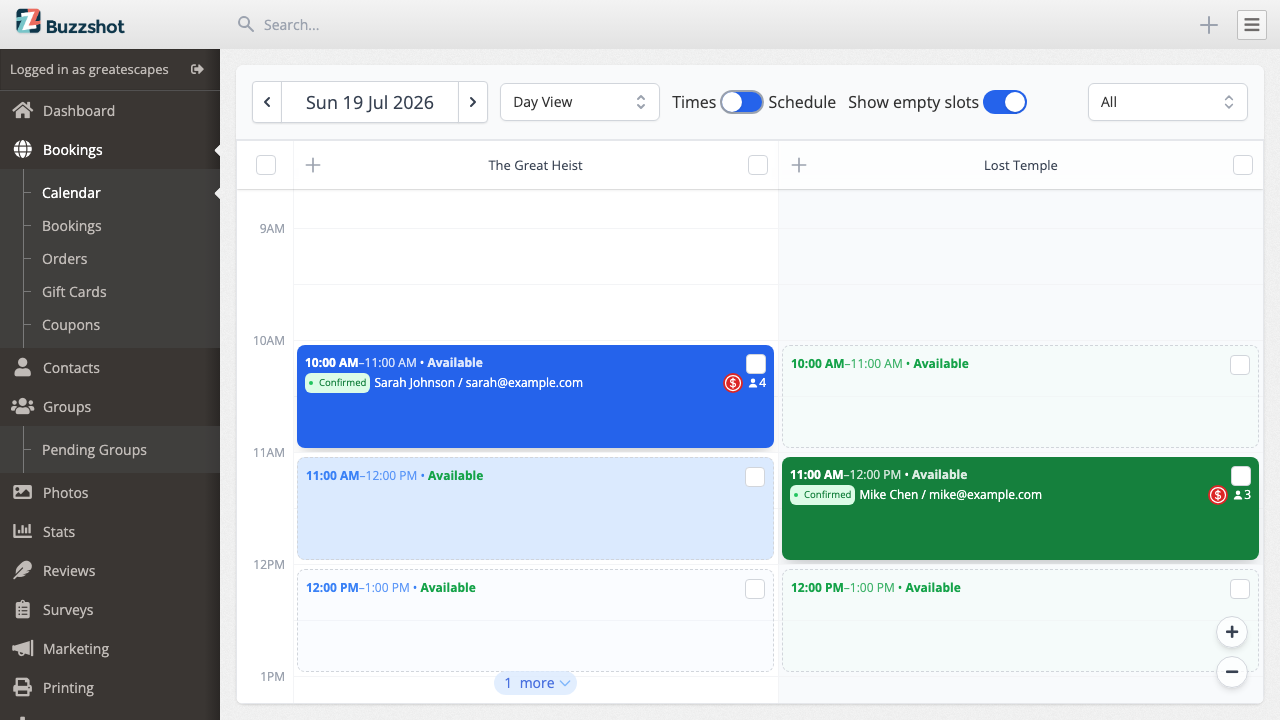
Task: Click the Stats bar chart icon
Action: pos(22,531)
